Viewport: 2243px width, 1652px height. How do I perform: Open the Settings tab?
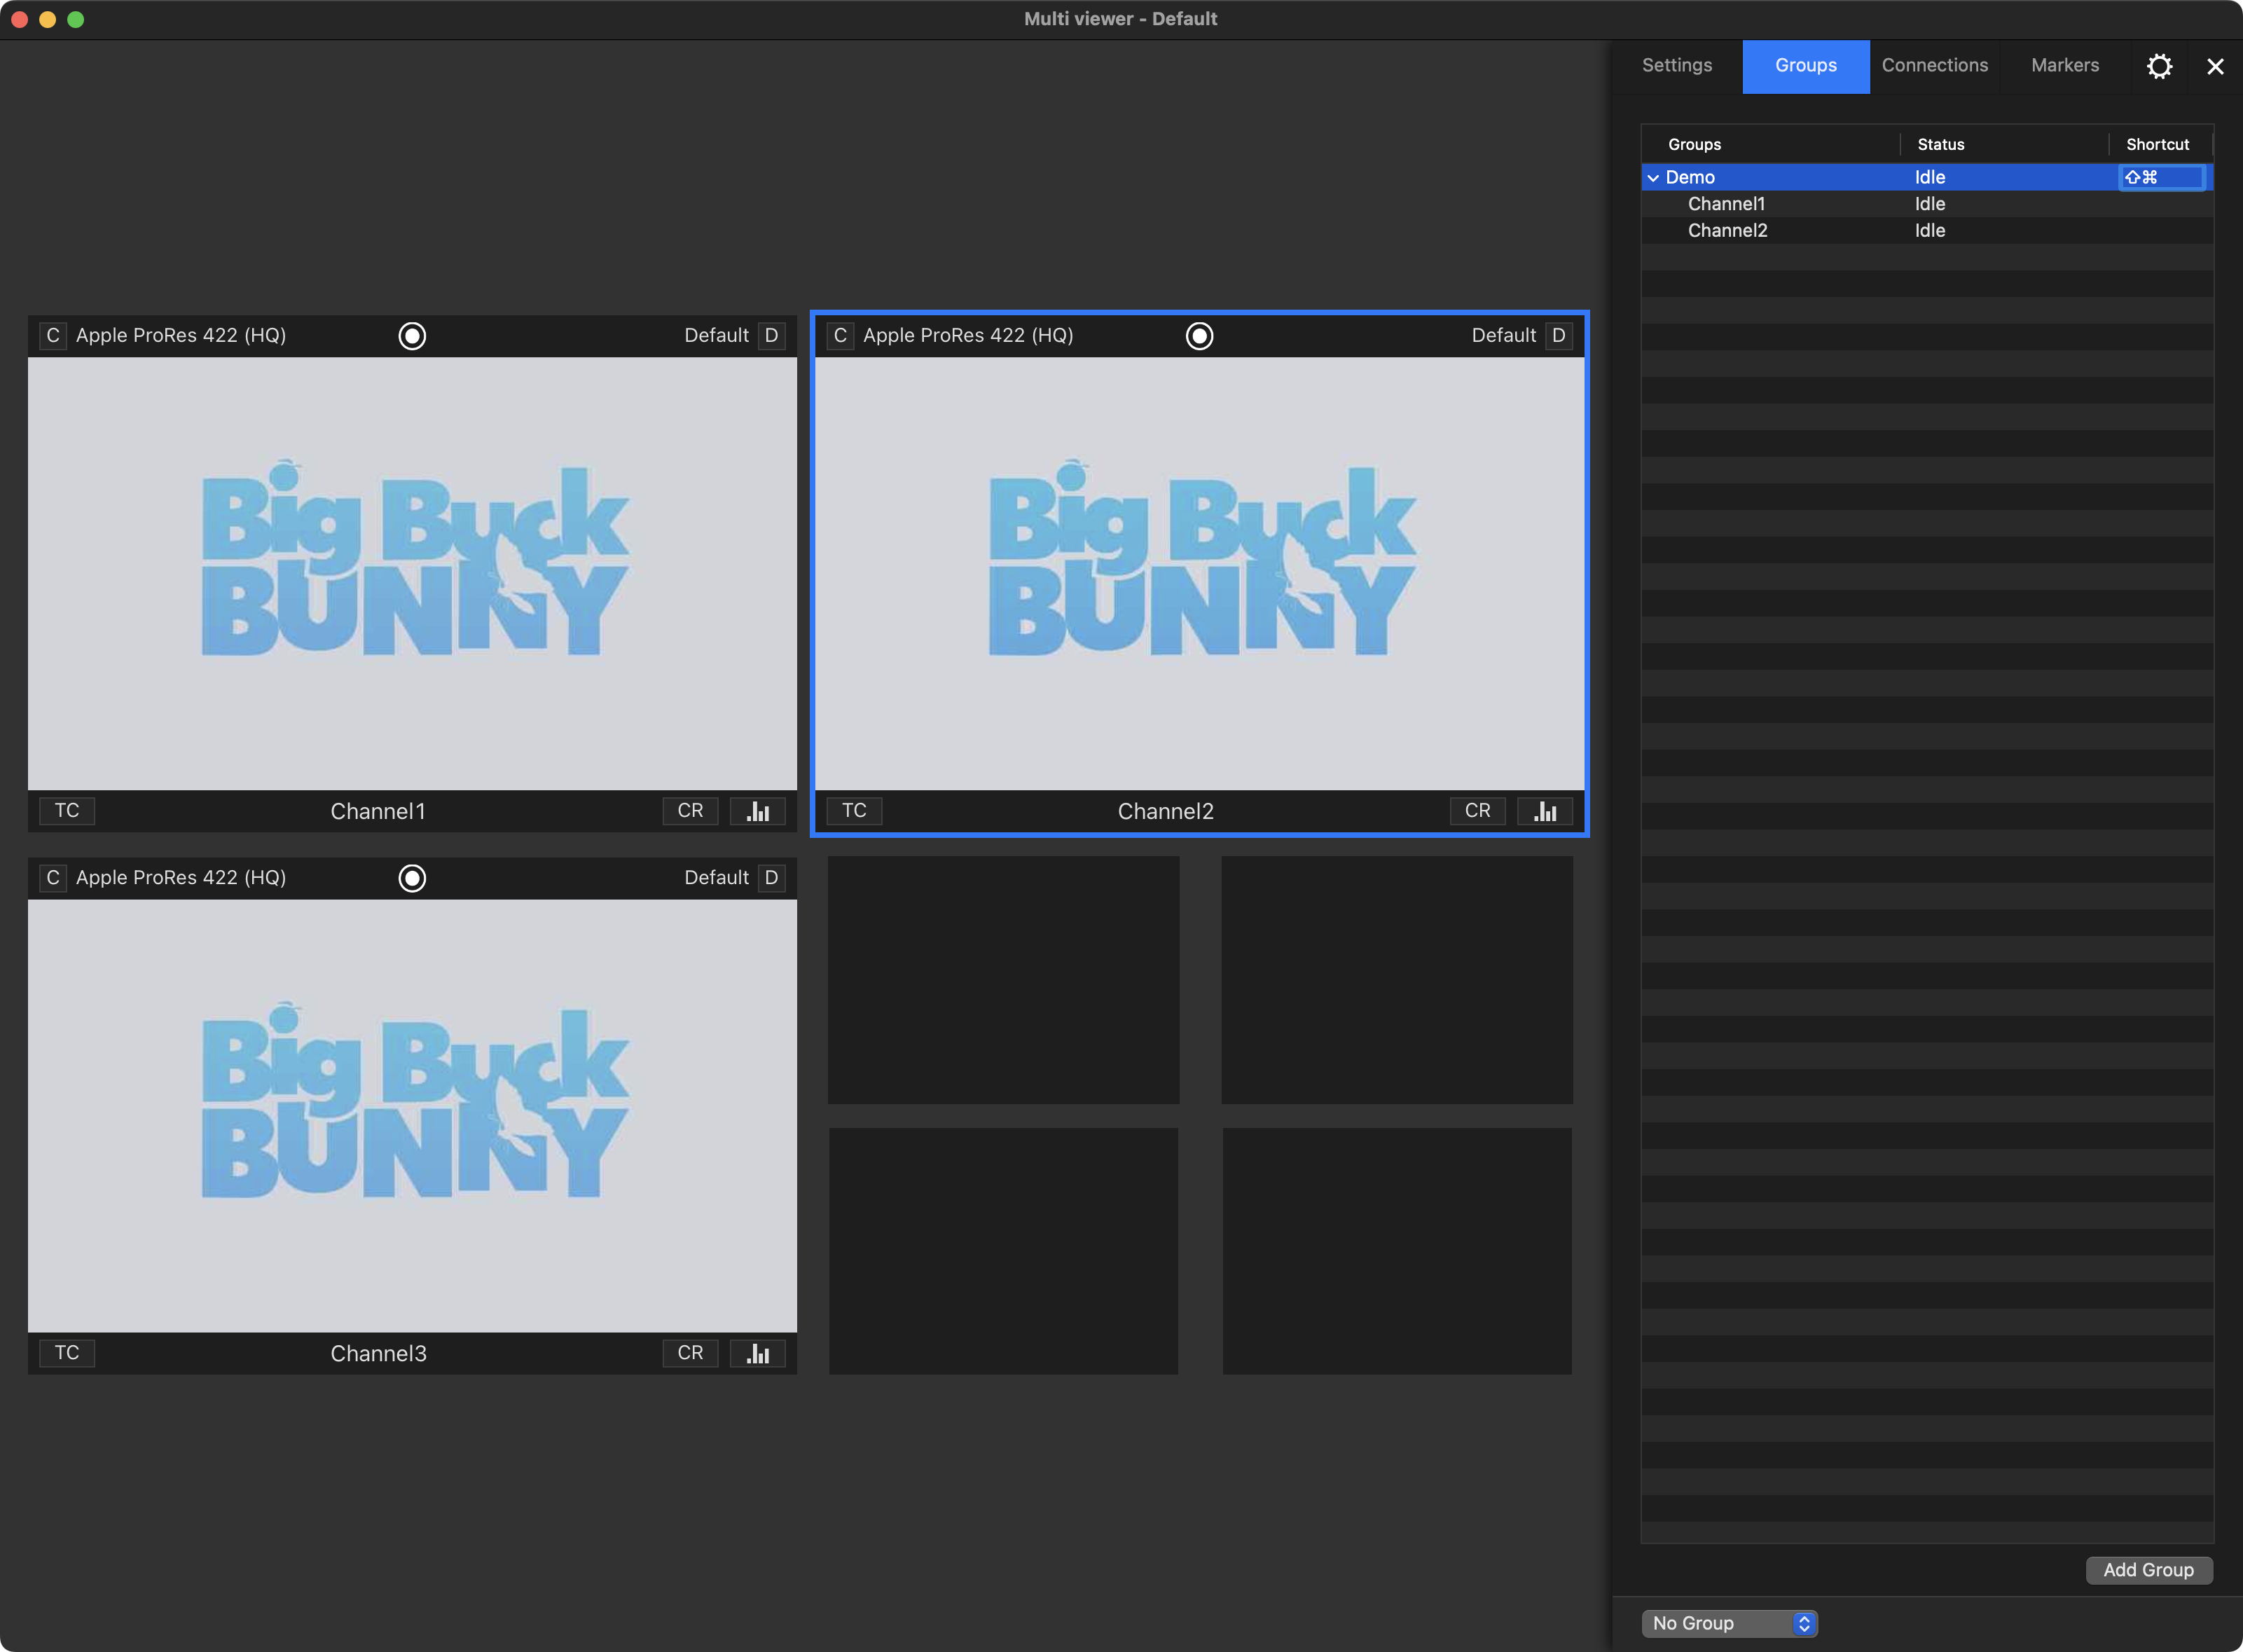pyautogui.click(x=1677, y=66)
